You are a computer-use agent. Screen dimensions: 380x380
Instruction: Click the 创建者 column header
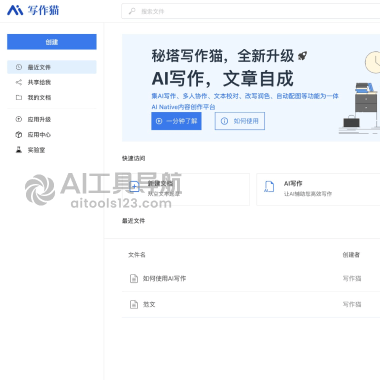[351, 255]
